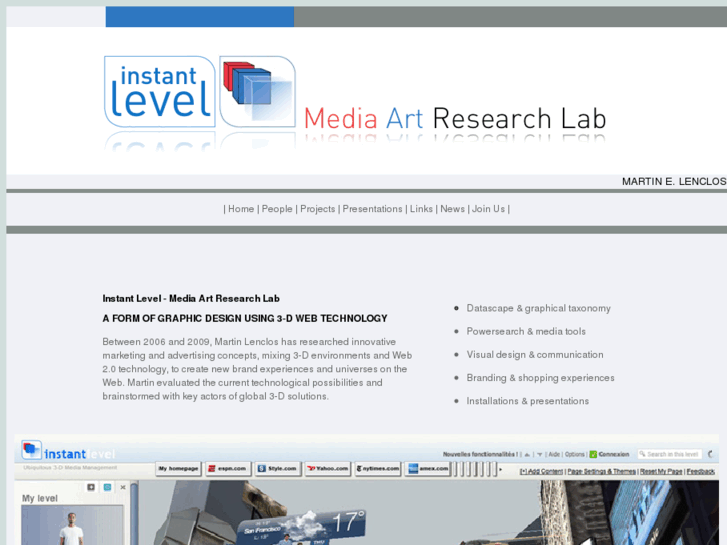Go to the Projects page
727x545 pixels.
(x=318, y=209)
